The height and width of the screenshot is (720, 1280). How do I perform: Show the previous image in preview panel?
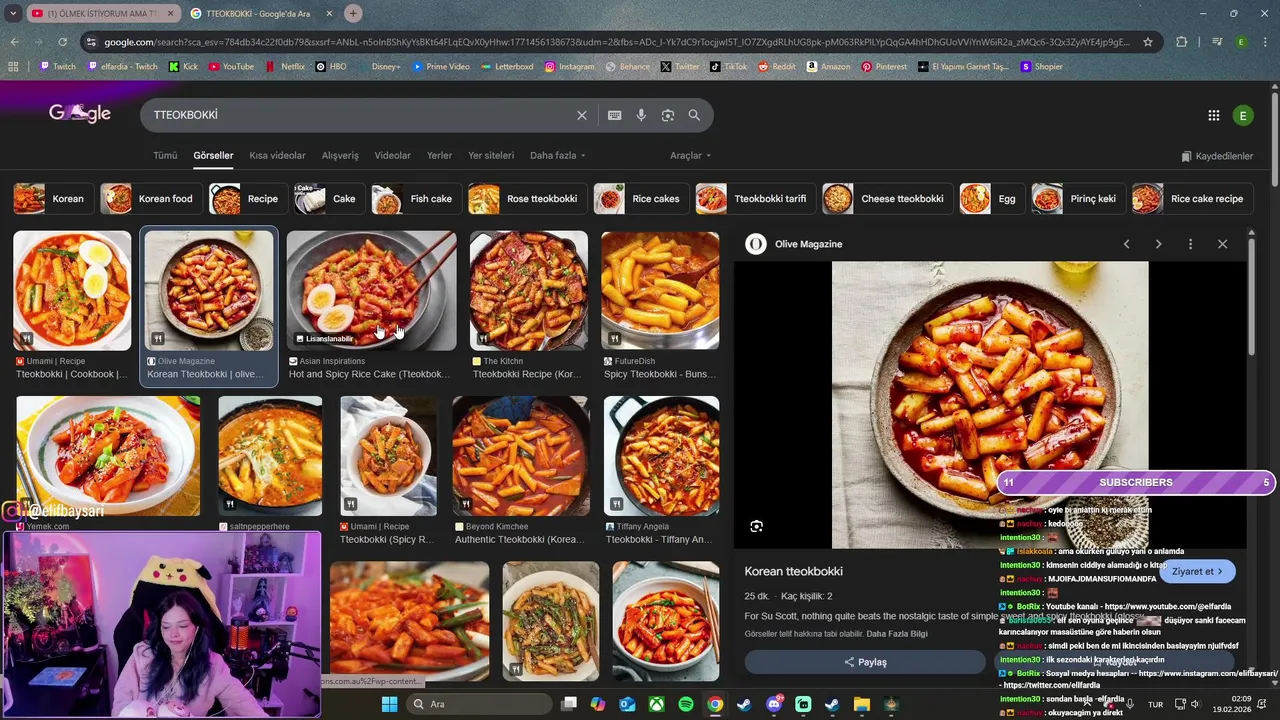(x=1126, y=244)
